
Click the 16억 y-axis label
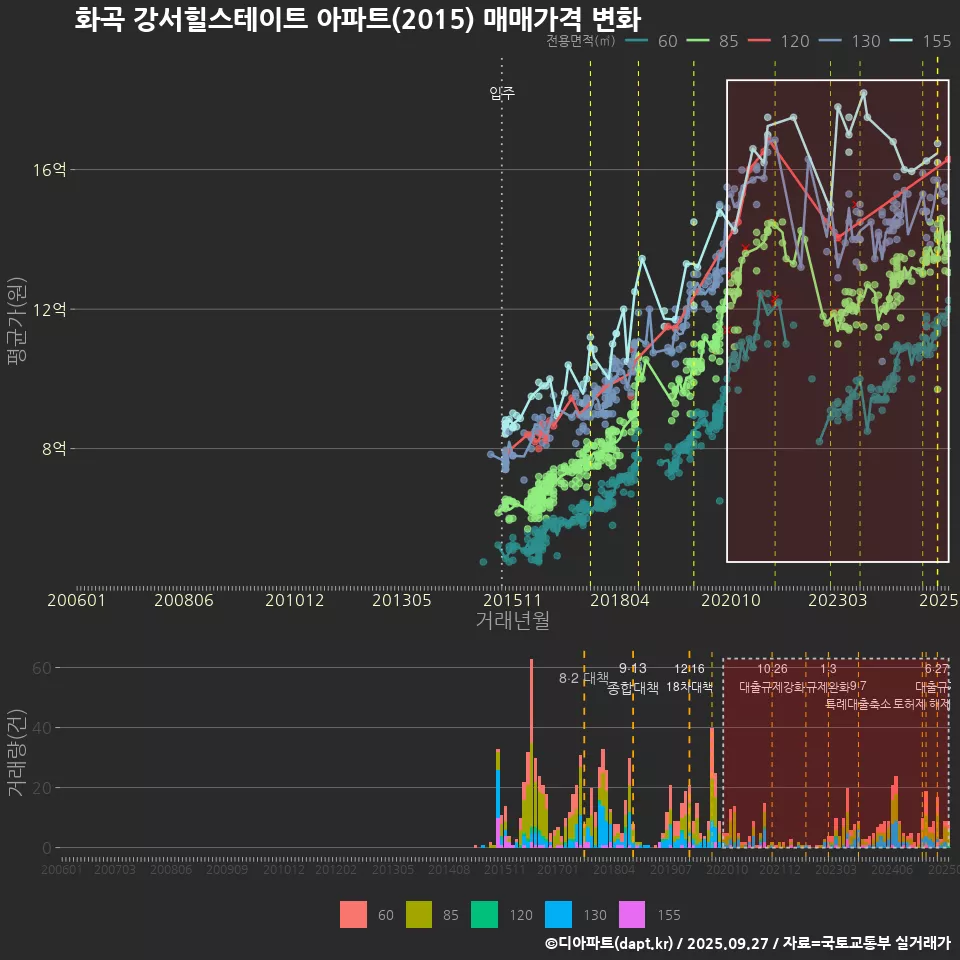pos(49,170)
